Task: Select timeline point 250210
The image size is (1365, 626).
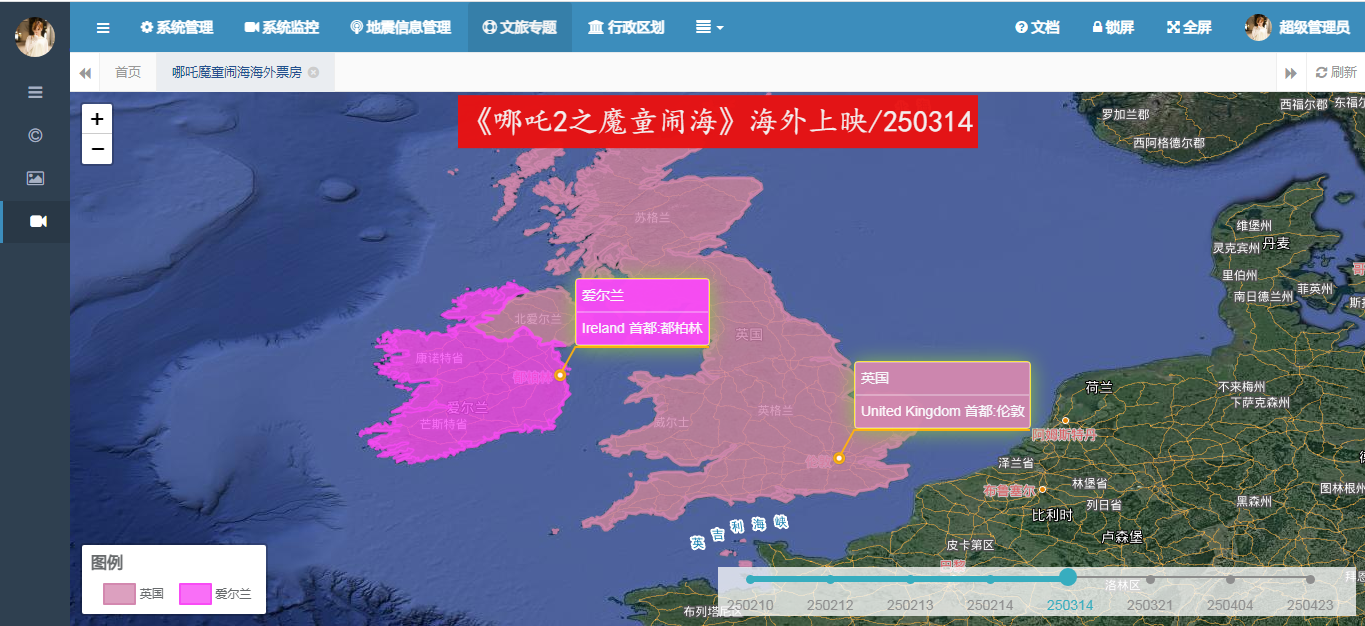Action: coord(750,579)
